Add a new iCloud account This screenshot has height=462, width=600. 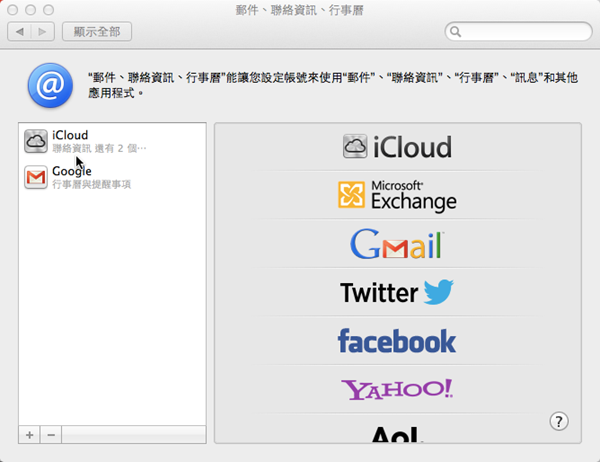tap(397, 147)
